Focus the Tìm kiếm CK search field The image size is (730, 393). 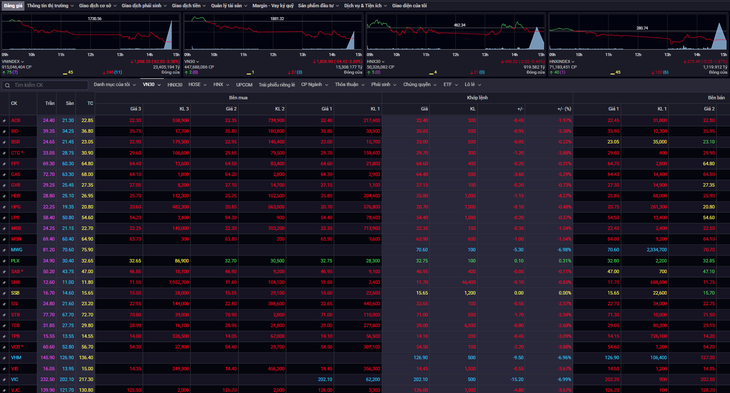coord(49,85)
